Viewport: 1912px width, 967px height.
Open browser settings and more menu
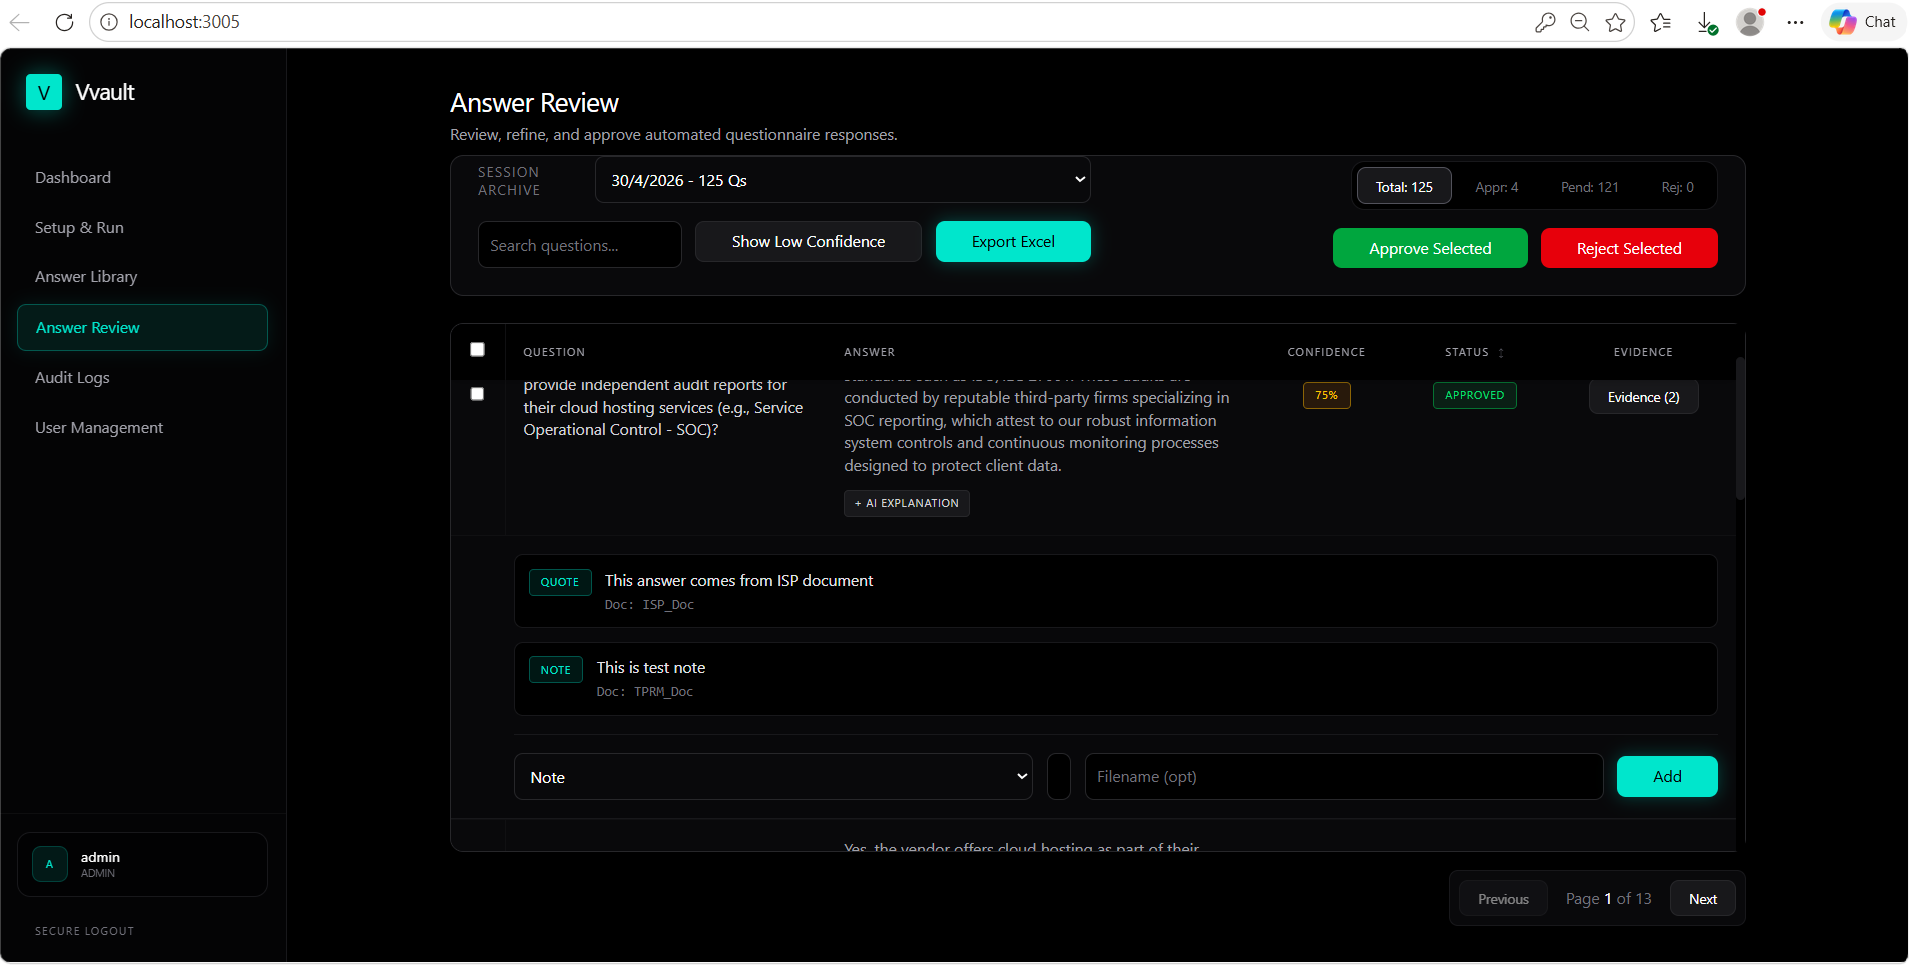click(1795, 22)
